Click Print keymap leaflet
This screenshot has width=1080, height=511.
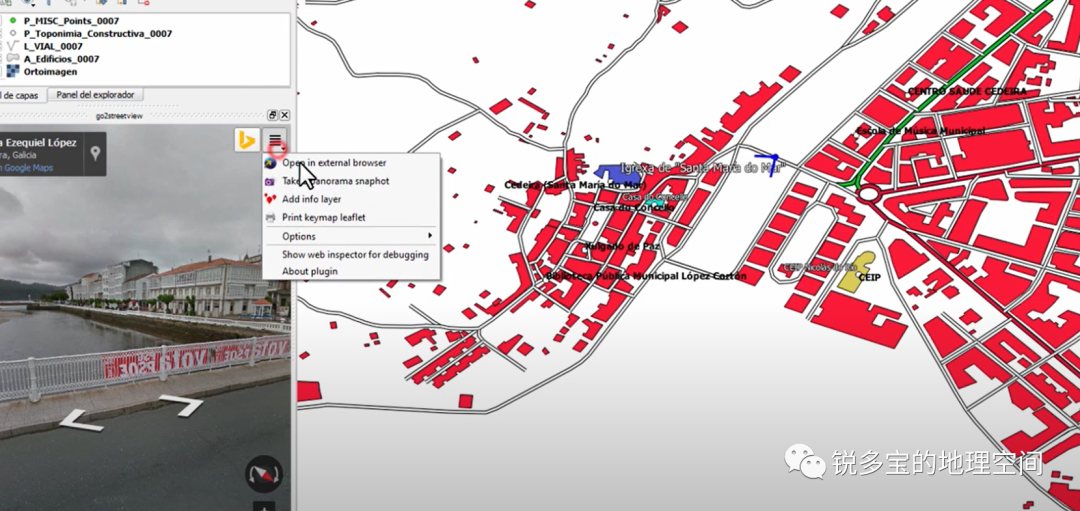pyautogui.click(x=323, y=217)
